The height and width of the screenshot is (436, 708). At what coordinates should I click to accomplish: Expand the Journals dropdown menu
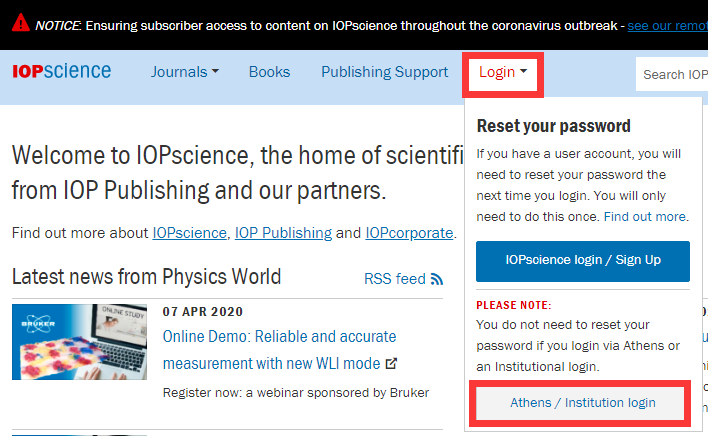pyautogui.click(x=184, y=72)
